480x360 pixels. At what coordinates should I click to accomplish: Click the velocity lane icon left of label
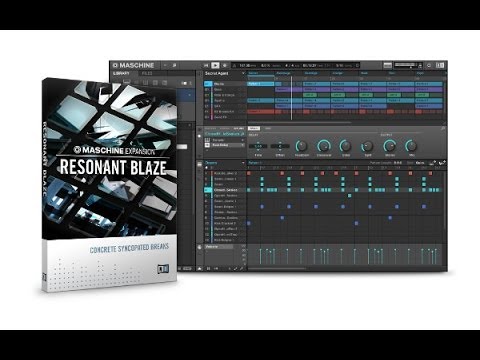[x=199, y=247]
